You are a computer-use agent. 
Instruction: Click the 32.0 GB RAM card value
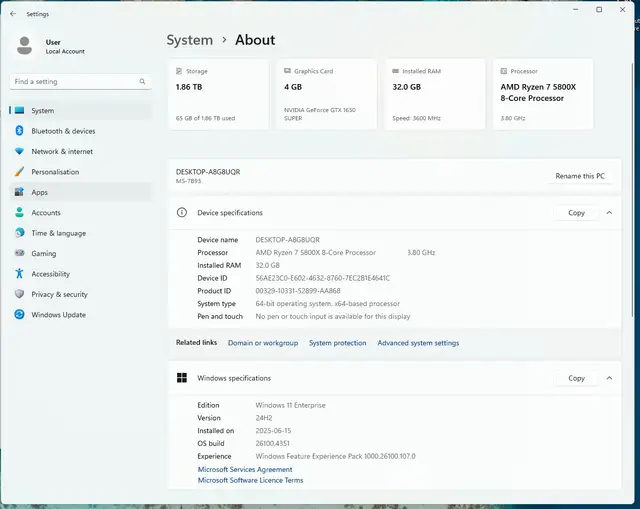(407, 87)
